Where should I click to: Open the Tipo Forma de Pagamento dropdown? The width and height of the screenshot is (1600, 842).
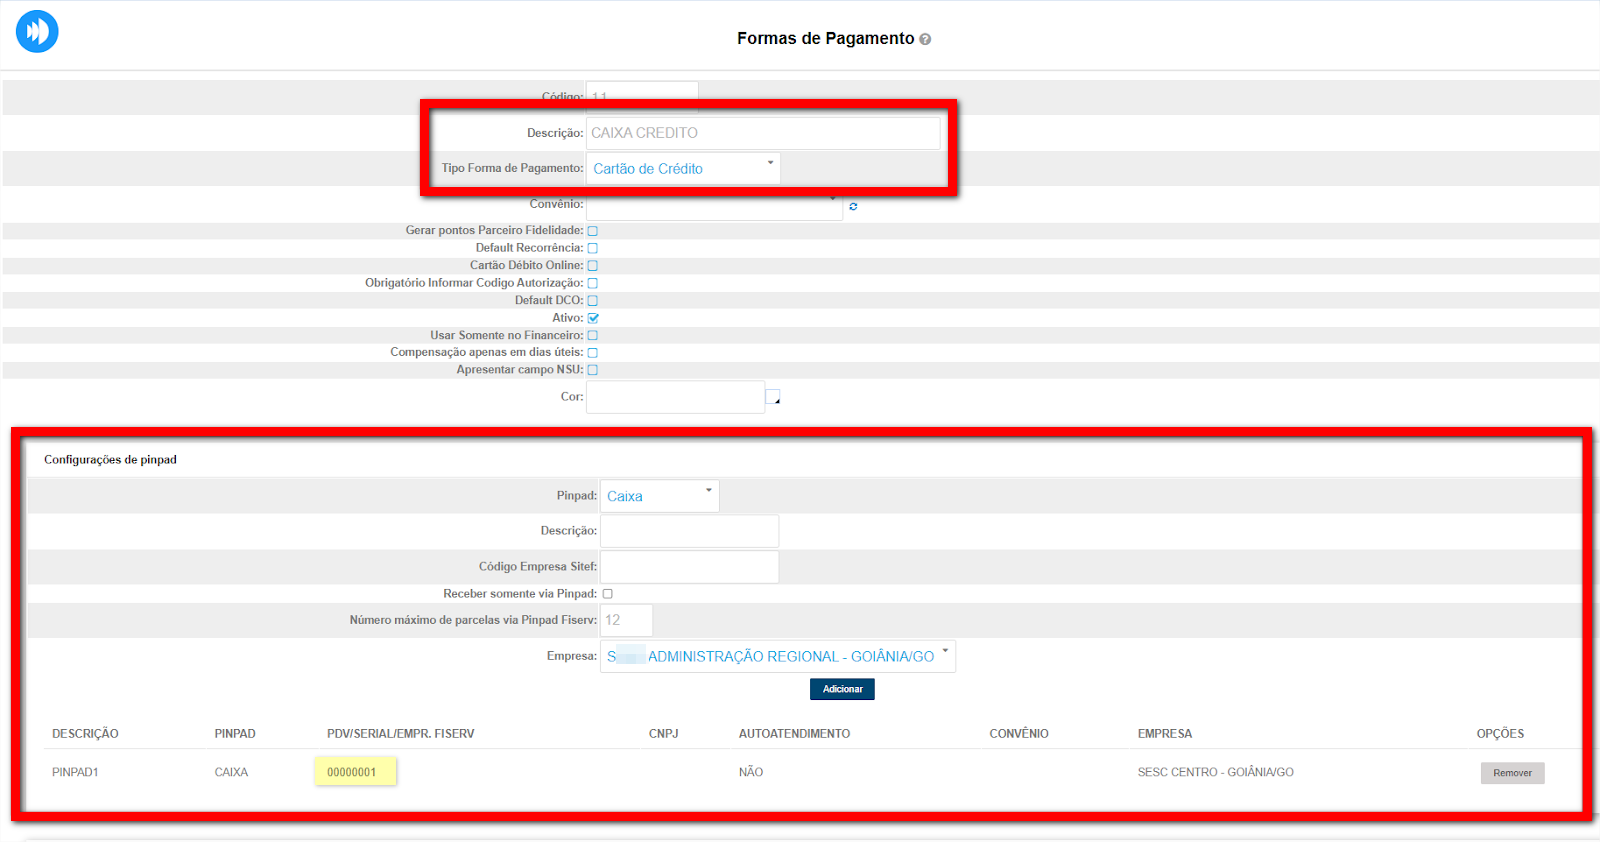click(683, 169)
